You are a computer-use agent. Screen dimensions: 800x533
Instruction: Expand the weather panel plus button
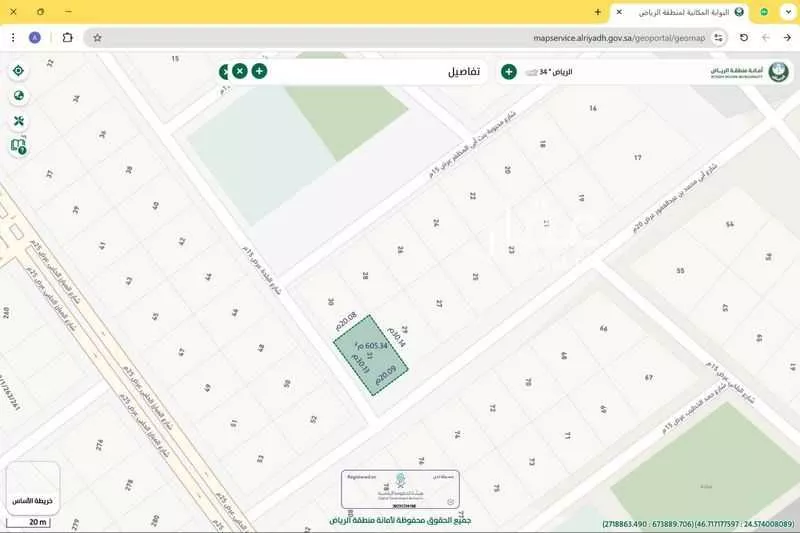pos(508,71)
